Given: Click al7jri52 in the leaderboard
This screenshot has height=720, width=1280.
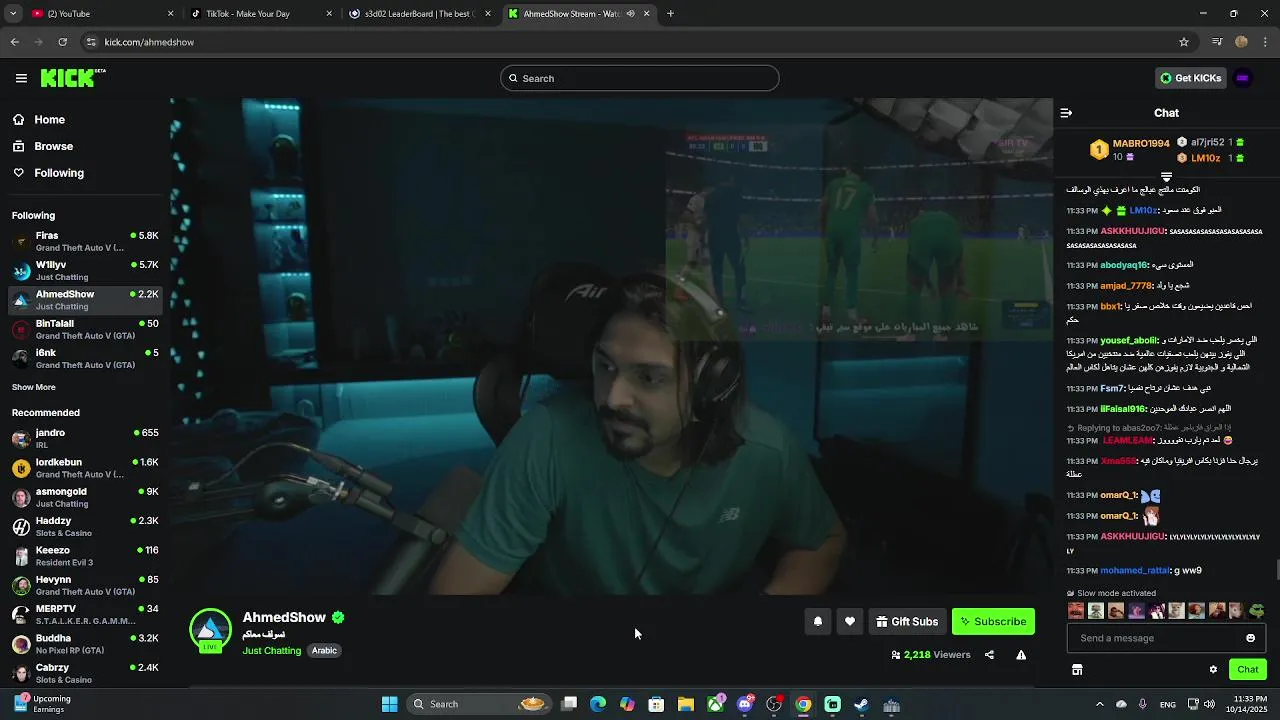Looking at the screenshot, I should coord(1207,142).
